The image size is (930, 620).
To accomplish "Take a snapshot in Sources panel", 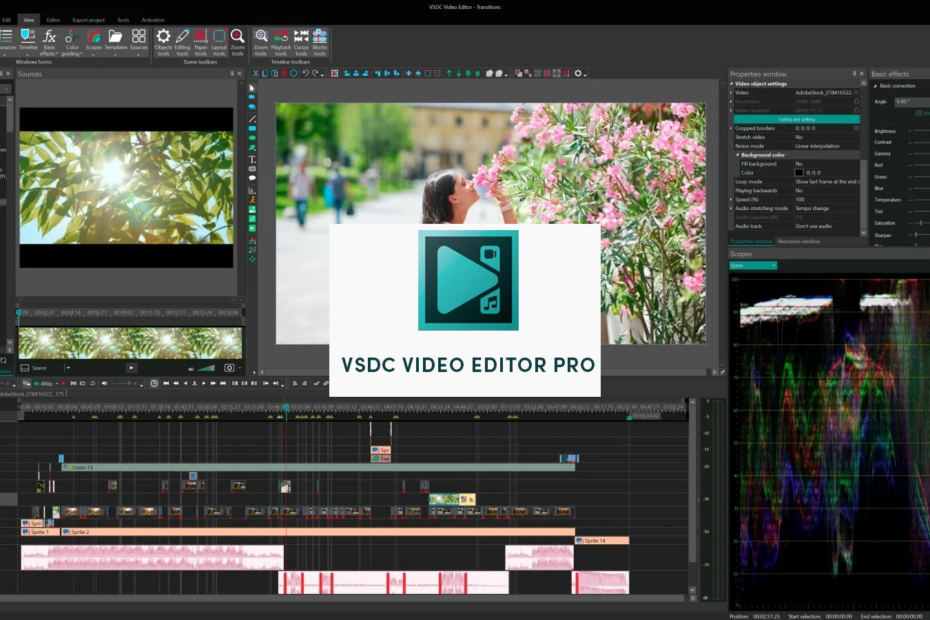I will click(x=229, y=368).
